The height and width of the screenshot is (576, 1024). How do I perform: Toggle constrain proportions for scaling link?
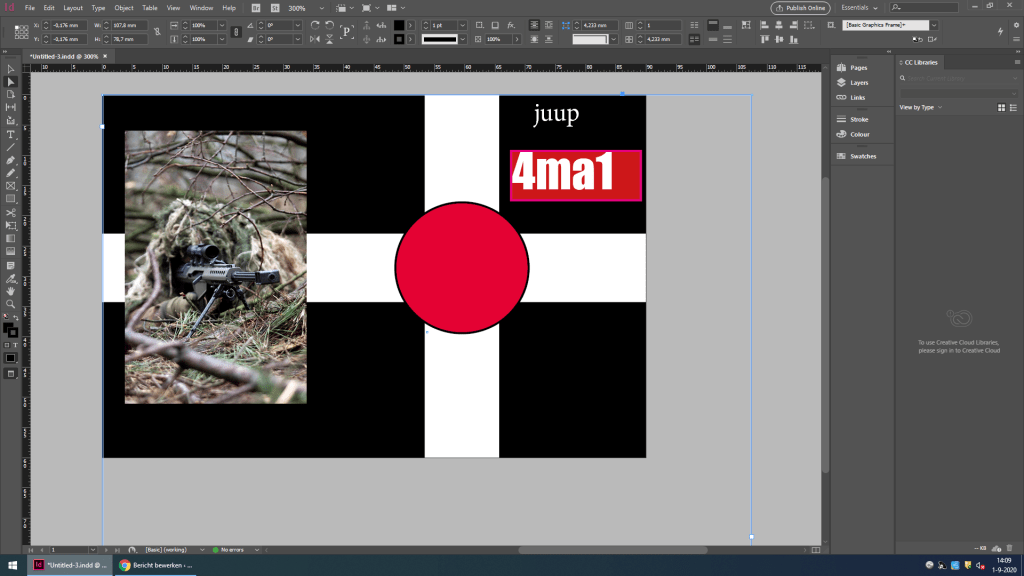pyautogui.click(x=235, y=32)
